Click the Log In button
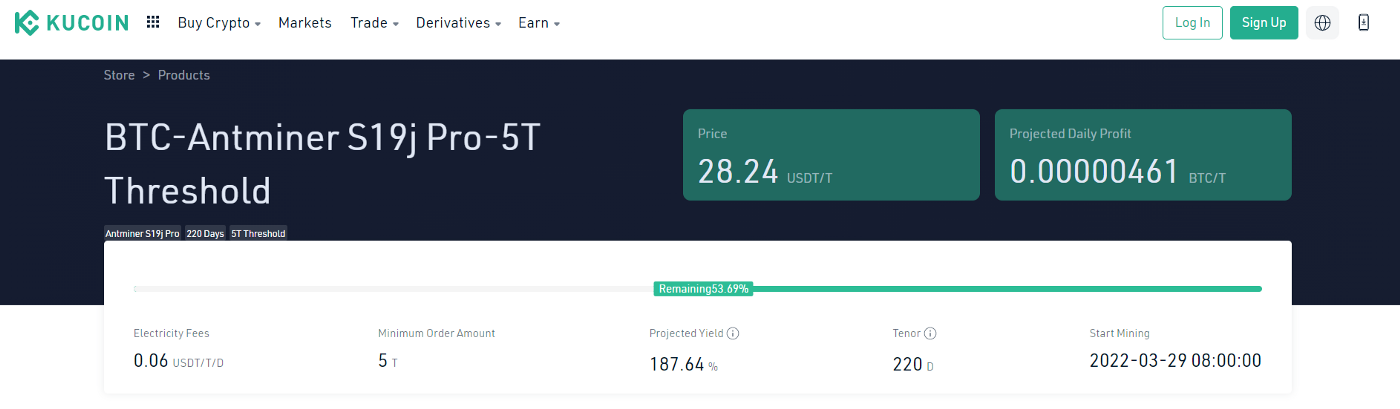Screen dimensions: 1400x409 coord(1192,23)
